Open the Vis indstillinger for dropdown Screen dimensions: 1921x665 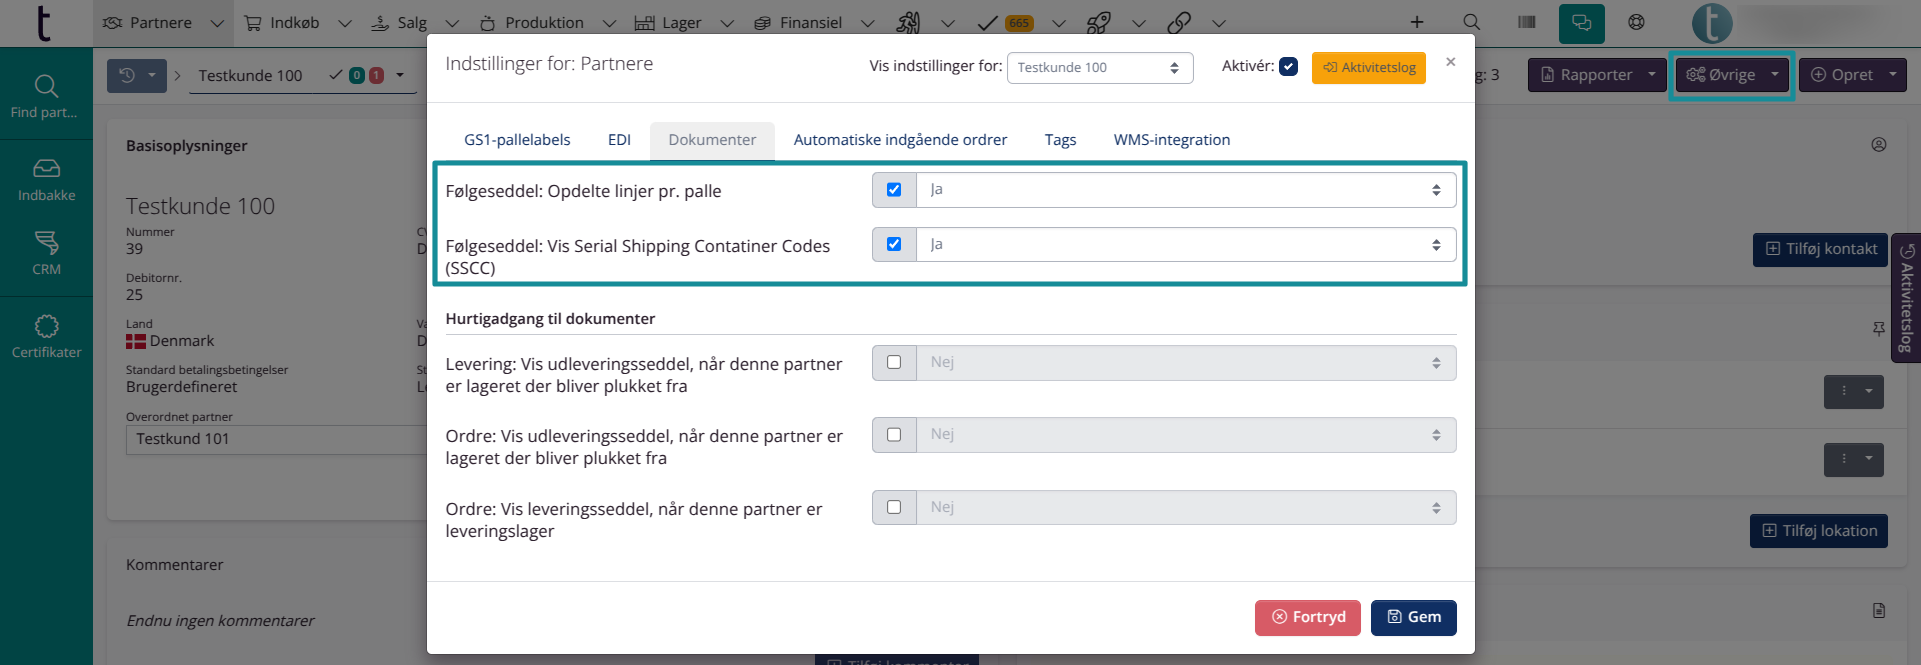[1099, 68]
